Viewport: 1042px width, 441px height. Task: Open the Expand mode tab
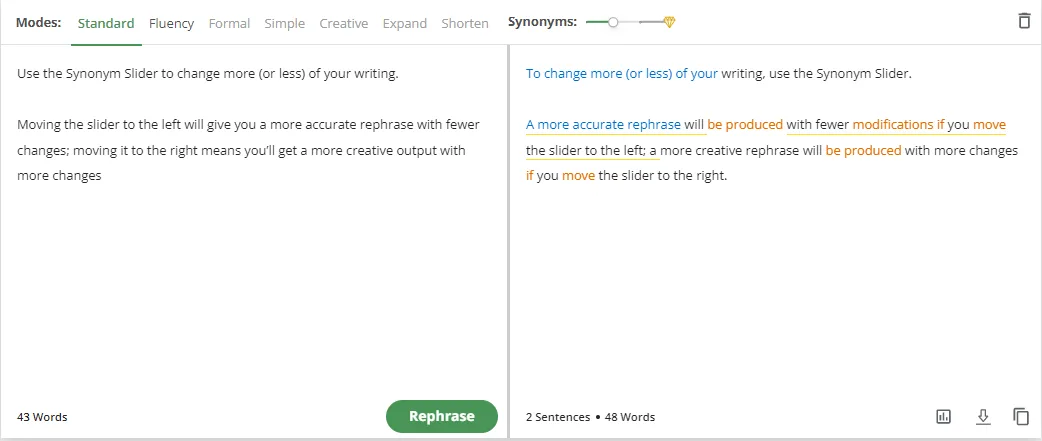tap(404, 23)
